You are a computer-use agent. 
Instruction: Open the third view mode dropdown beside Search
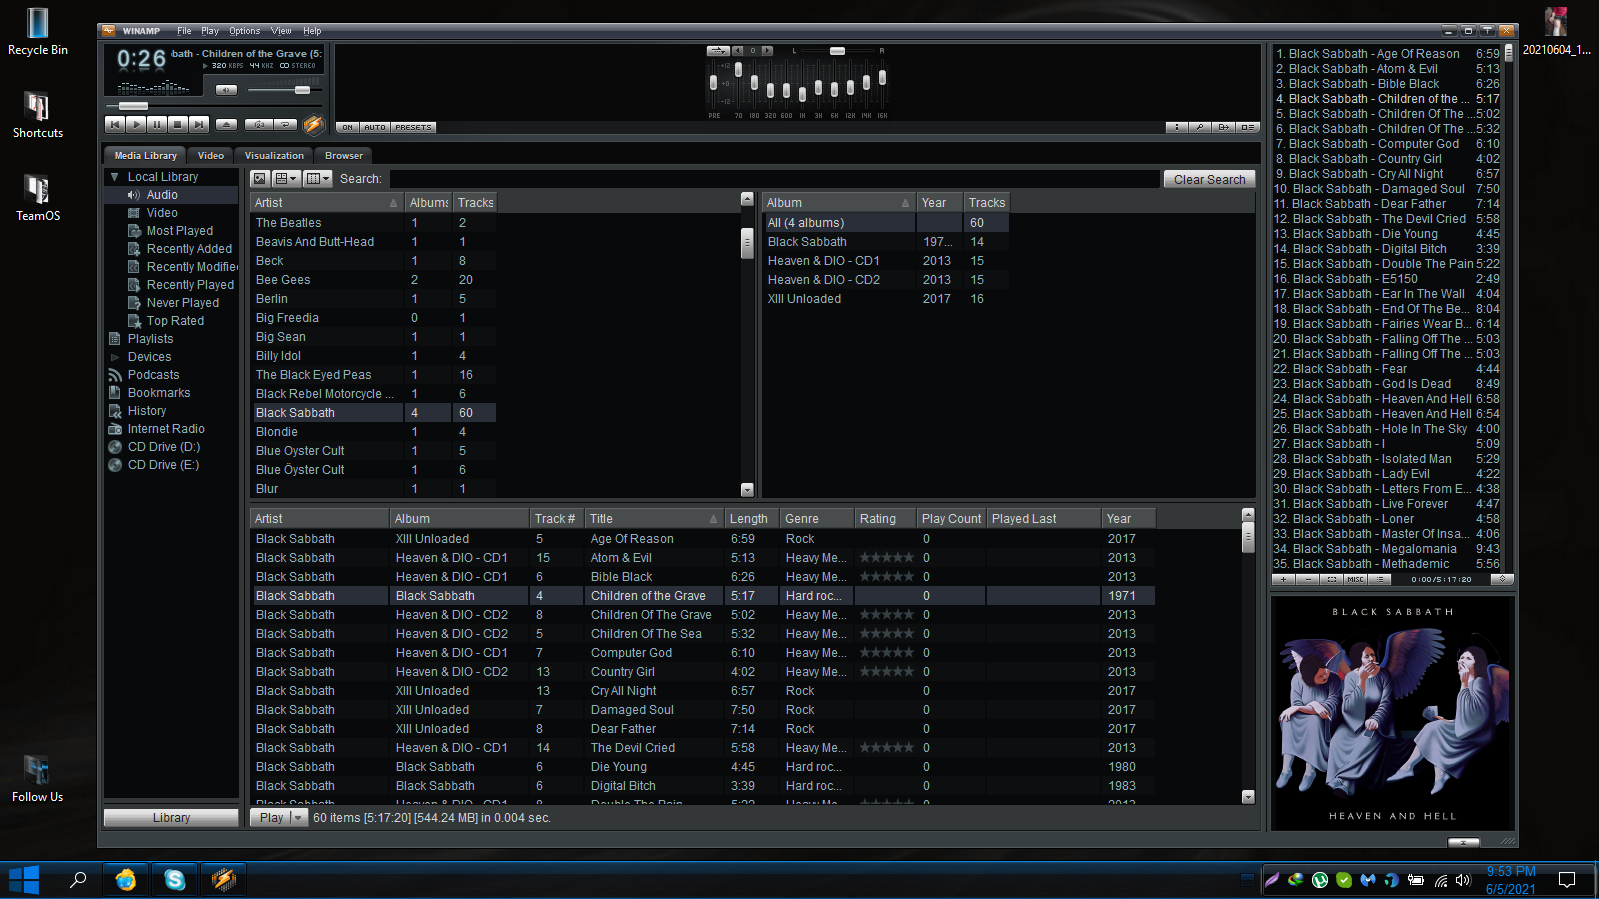point(318,178)
